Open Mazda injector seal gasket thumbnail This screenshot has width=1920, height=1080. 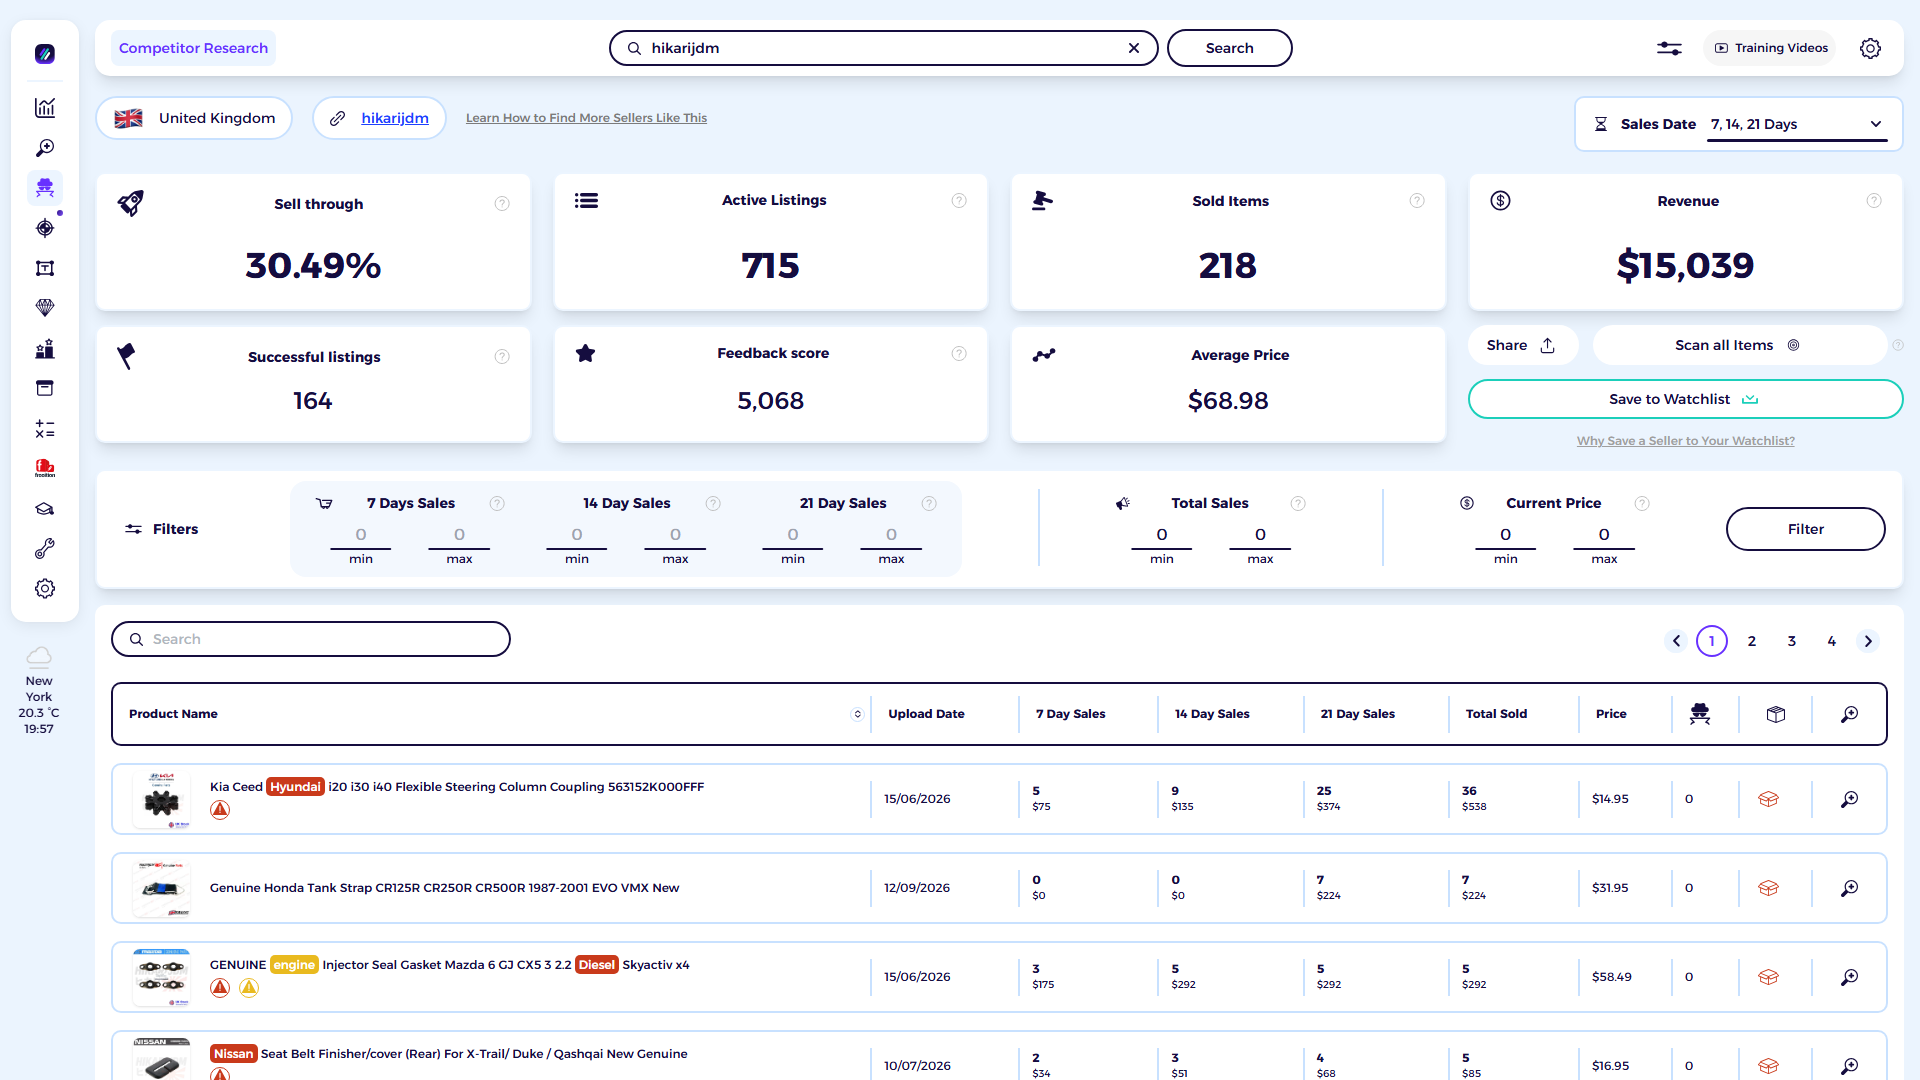[x=161, y=977]
